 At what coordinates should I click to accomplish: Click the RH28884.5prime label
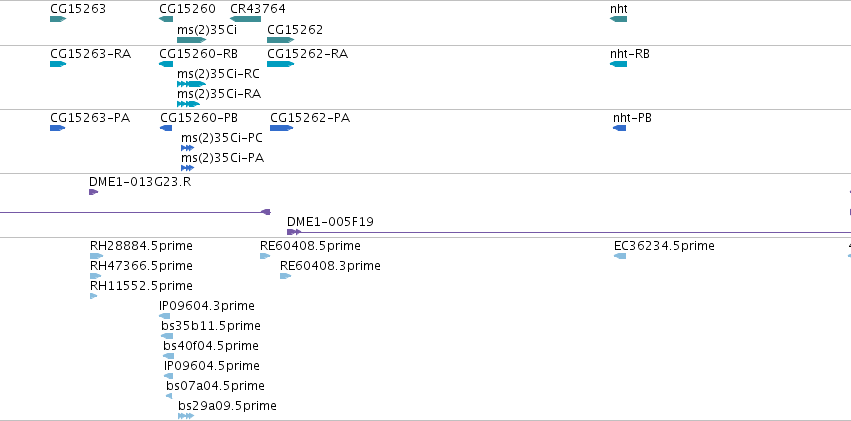click(141, 246)
